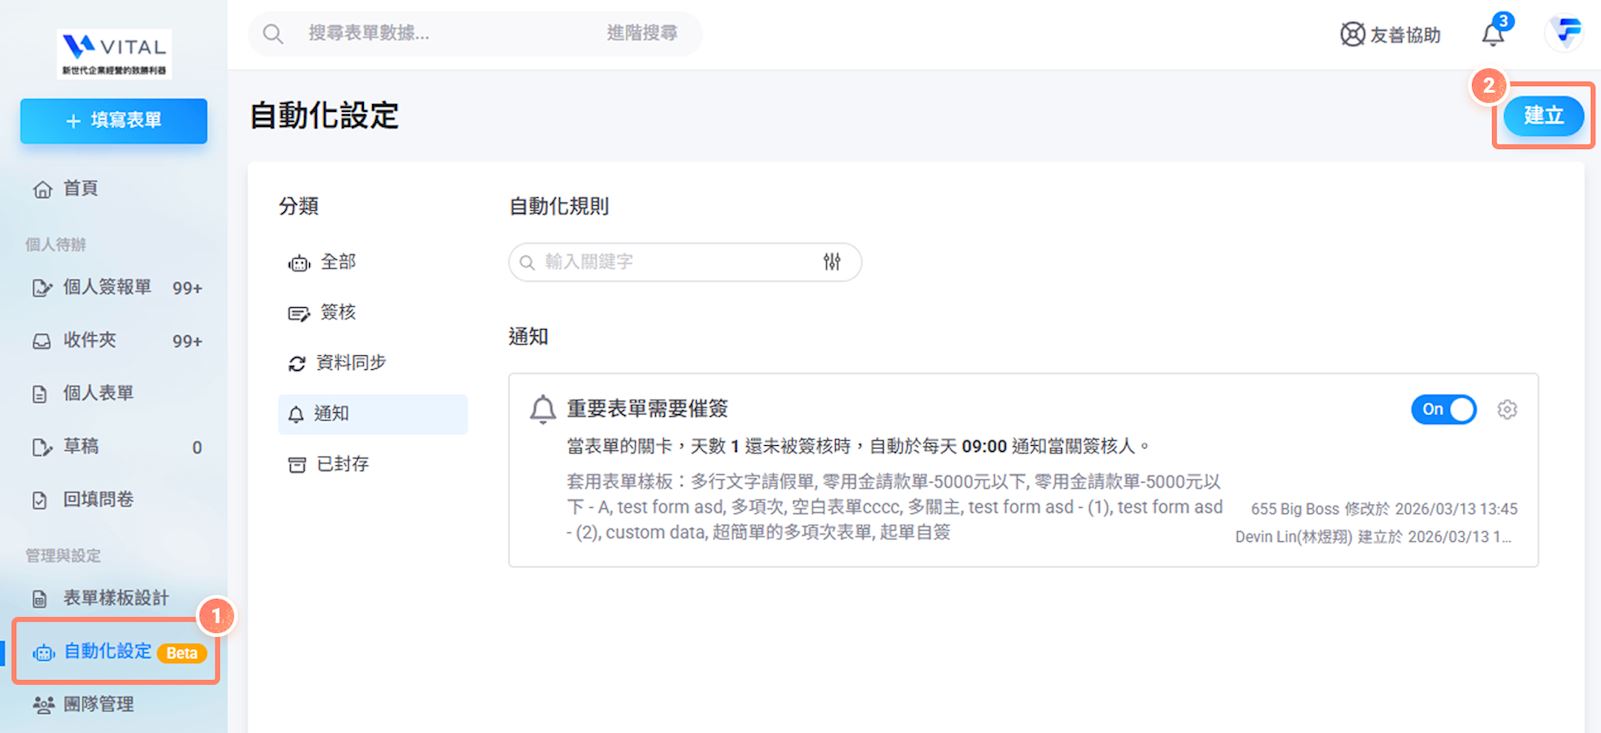Select the 簽核 category
Viewport: 1601px width, 733px height.
[337, 313]
